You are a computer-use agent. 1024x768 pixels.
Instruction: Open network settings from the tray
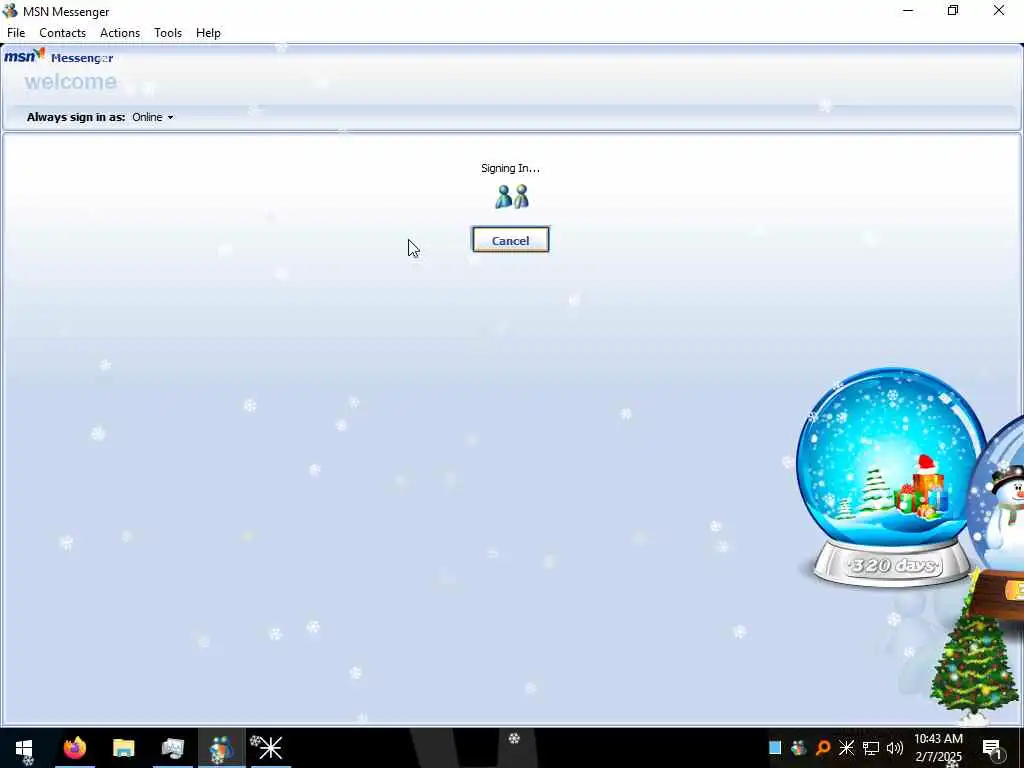pos(871,748)
